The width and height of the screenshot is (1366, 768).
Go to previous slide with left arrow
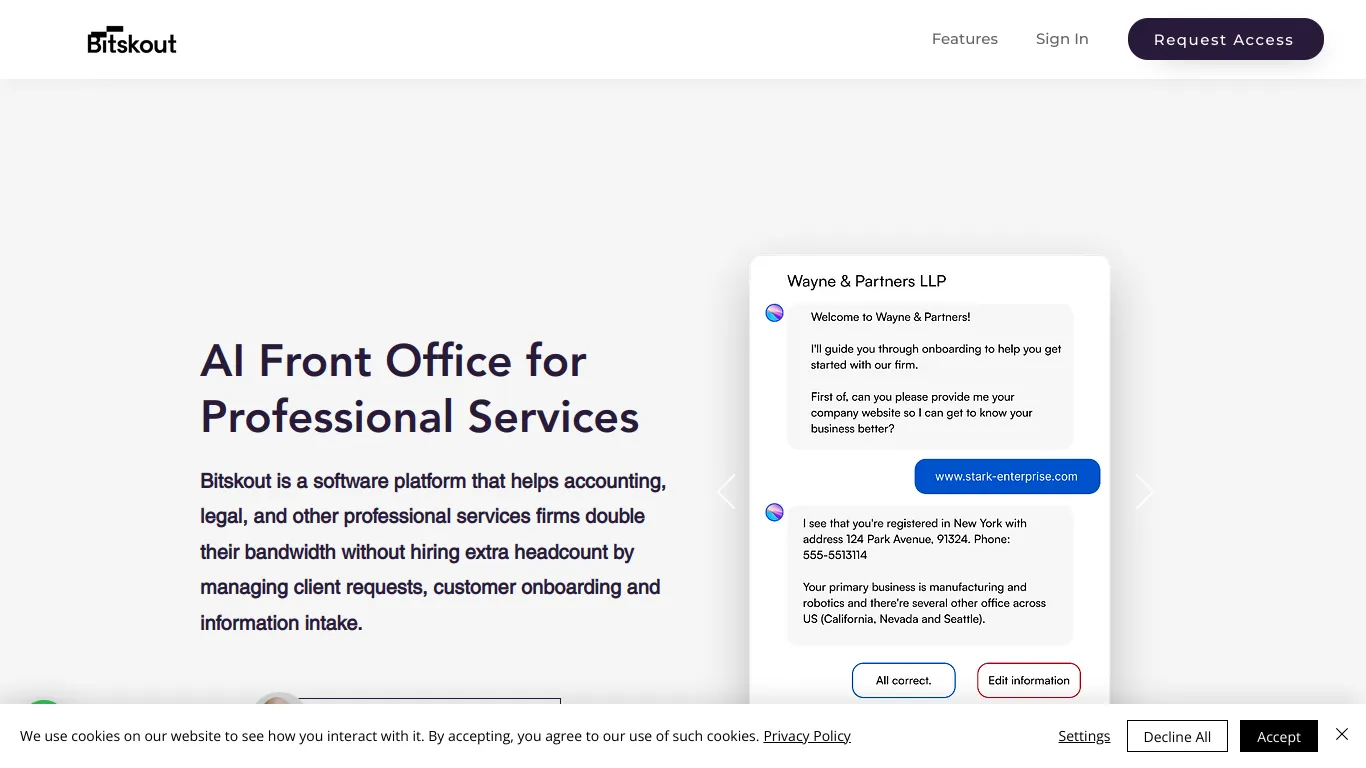pos(726,491)
